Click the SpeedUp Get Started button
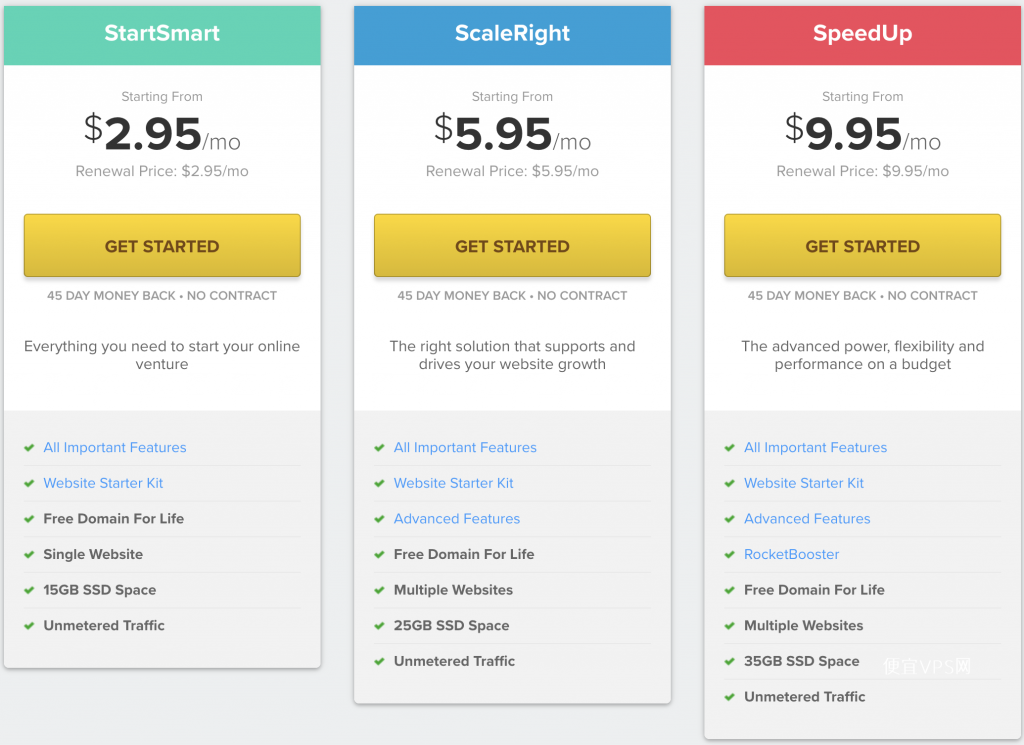The image size is (1024, 745). 862,246
